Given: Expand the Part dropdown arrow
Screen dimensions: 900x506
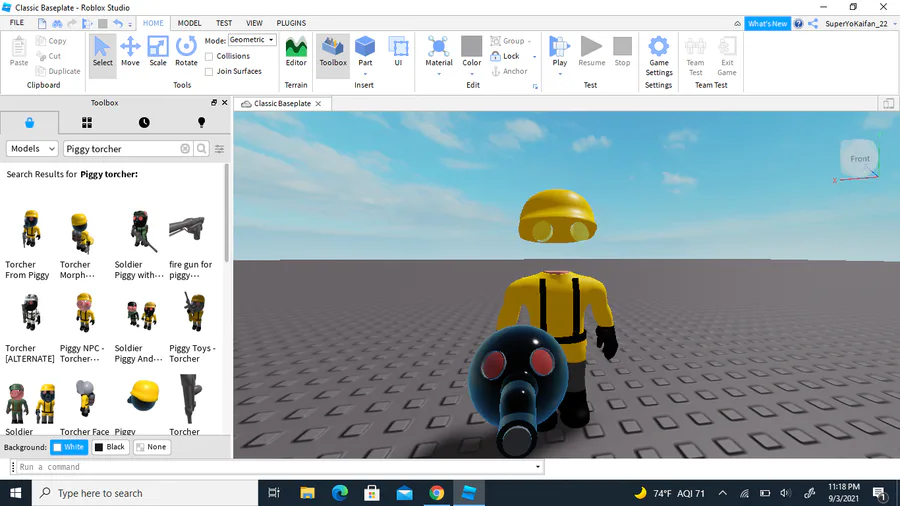Looking at the screenshot, I should (365, 74).
